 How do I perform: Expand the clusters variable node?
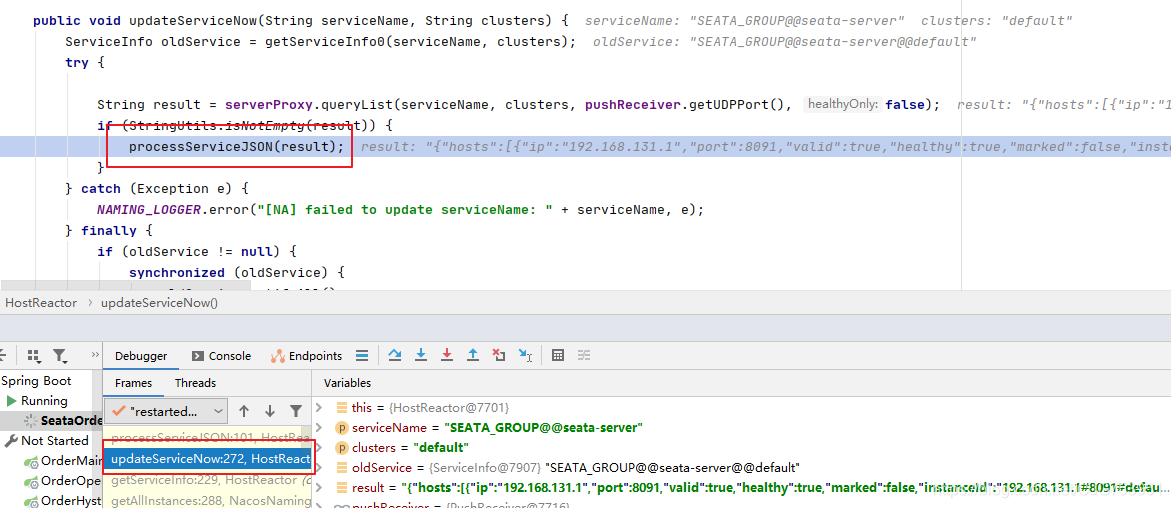tap(320, 448)
